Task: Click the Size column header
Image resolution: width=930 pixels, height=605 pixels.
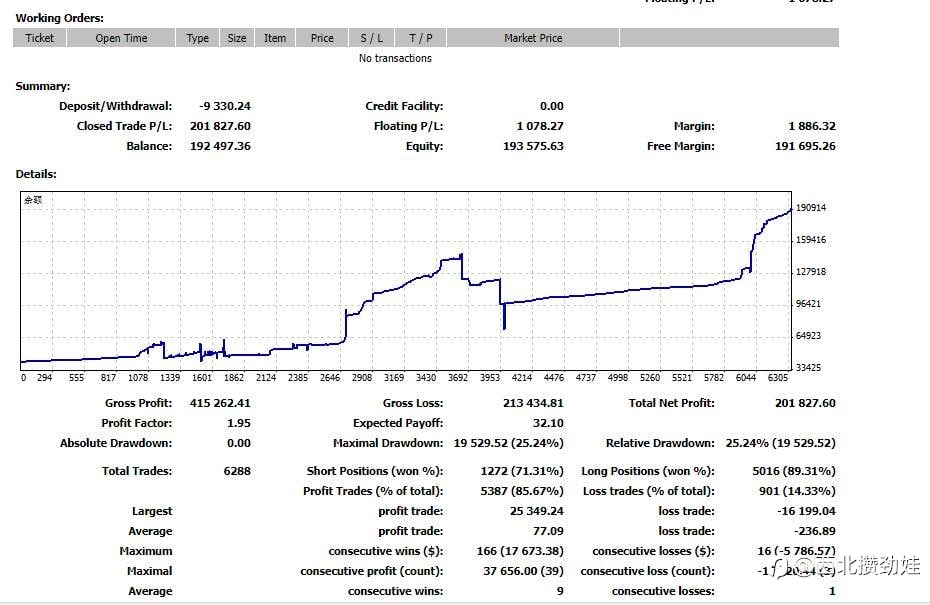Action: point(237,38)
